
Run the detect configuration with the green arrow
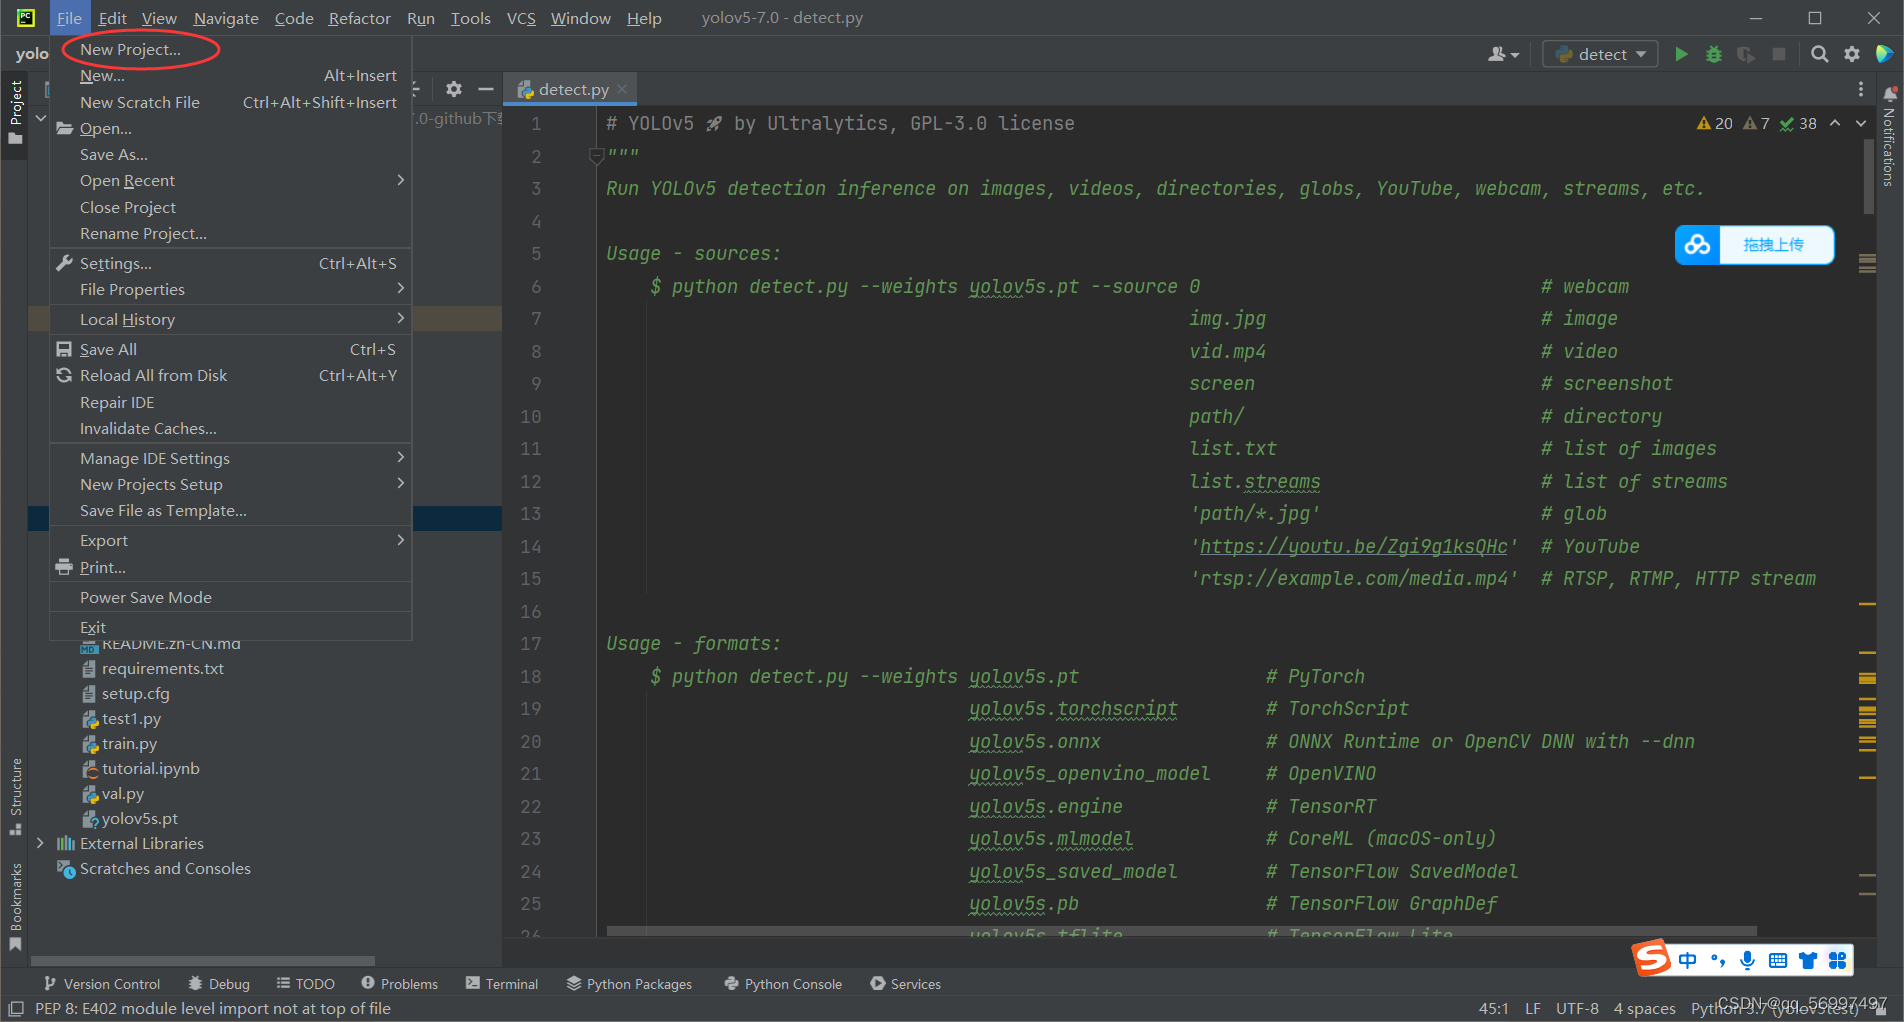1681,54
